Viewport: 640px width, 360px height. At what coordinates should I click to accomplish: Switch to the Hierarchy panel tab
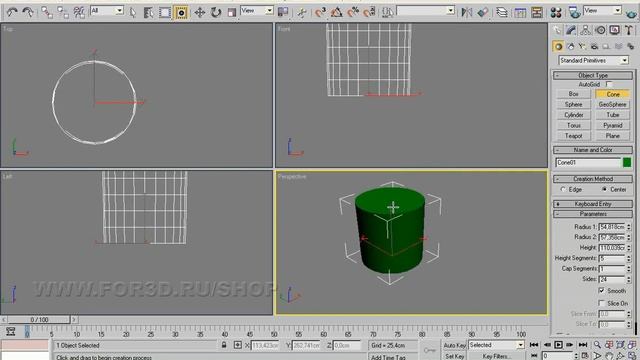click(x=585, y=30)
